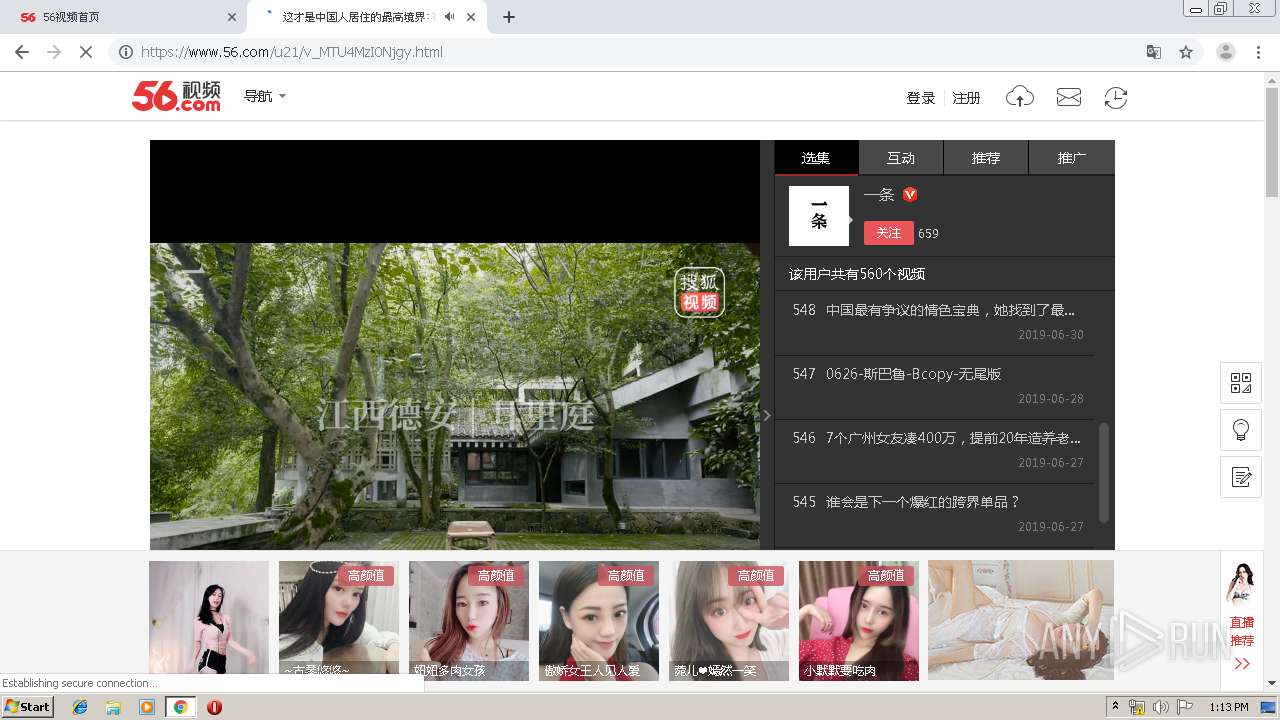Click the 1:13 PM system clock

(1229, 707)
